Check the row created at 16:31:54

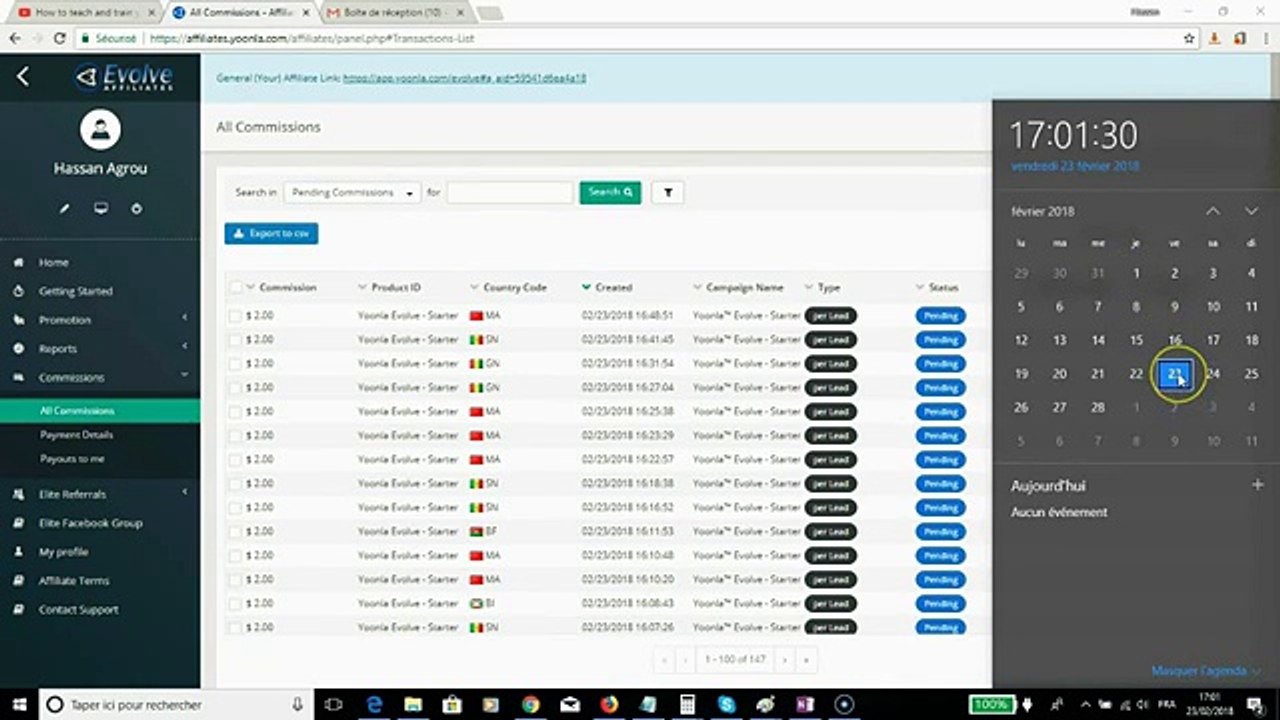click(235, 363)
